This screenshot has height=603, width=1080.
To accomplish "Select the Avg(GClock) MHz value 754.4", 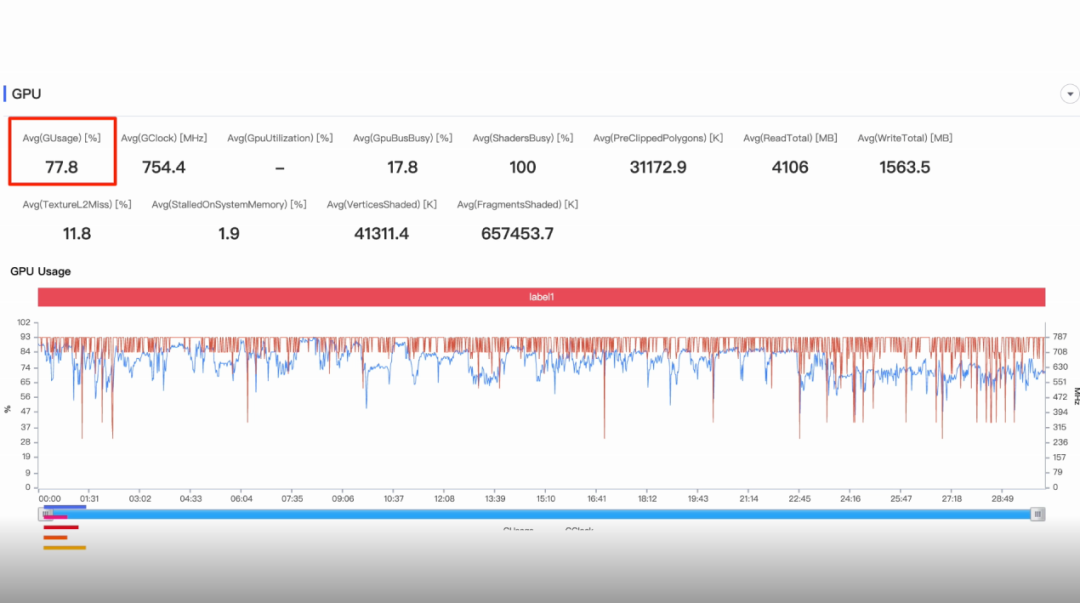I will pos(164,167).
